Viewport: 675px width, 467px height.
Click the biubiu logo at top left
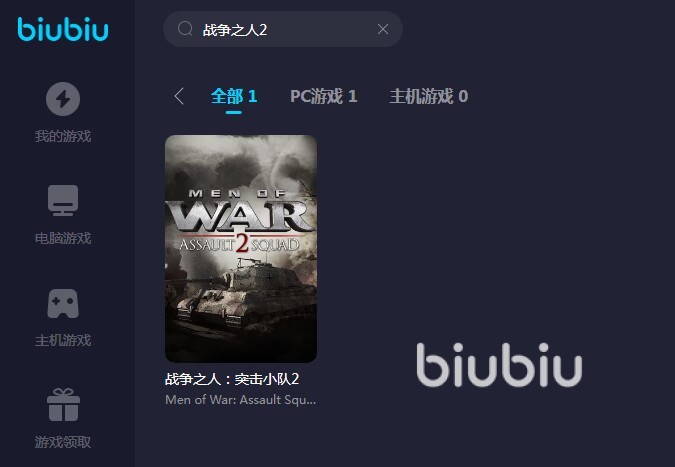[63, 29]
